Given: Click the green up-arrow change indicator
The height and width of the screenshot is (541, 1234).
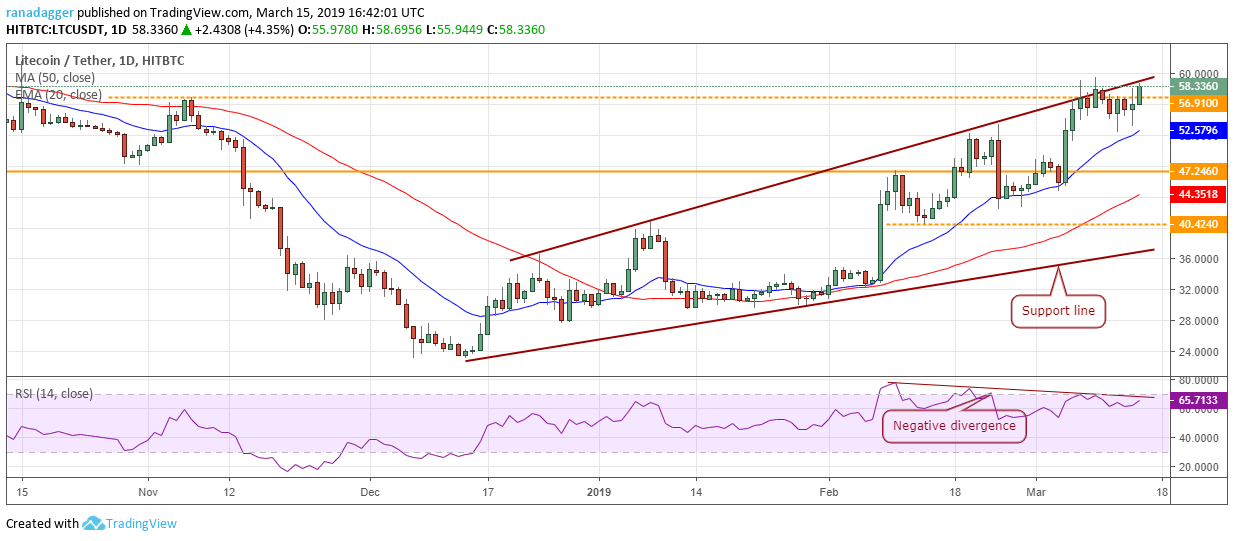Looking at the screenshot, I should click(186, 30).
